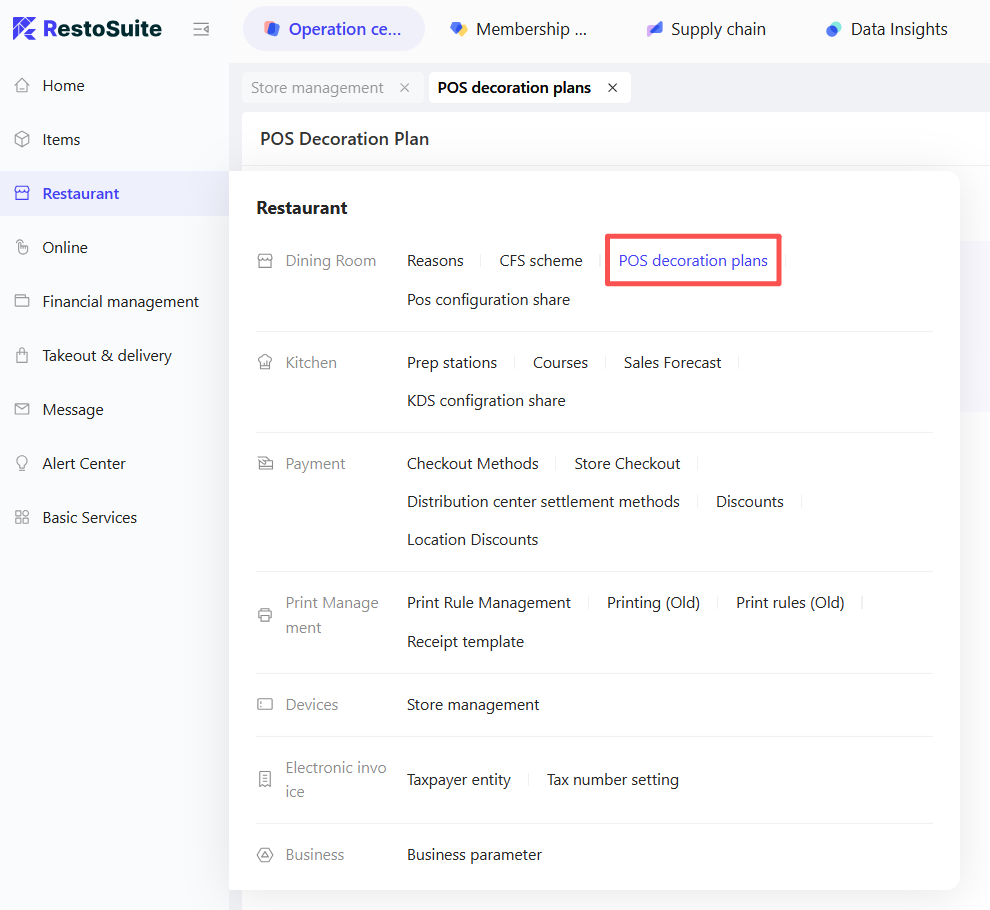
Task: Click the Online hand pointer icon
Action: 22,248
